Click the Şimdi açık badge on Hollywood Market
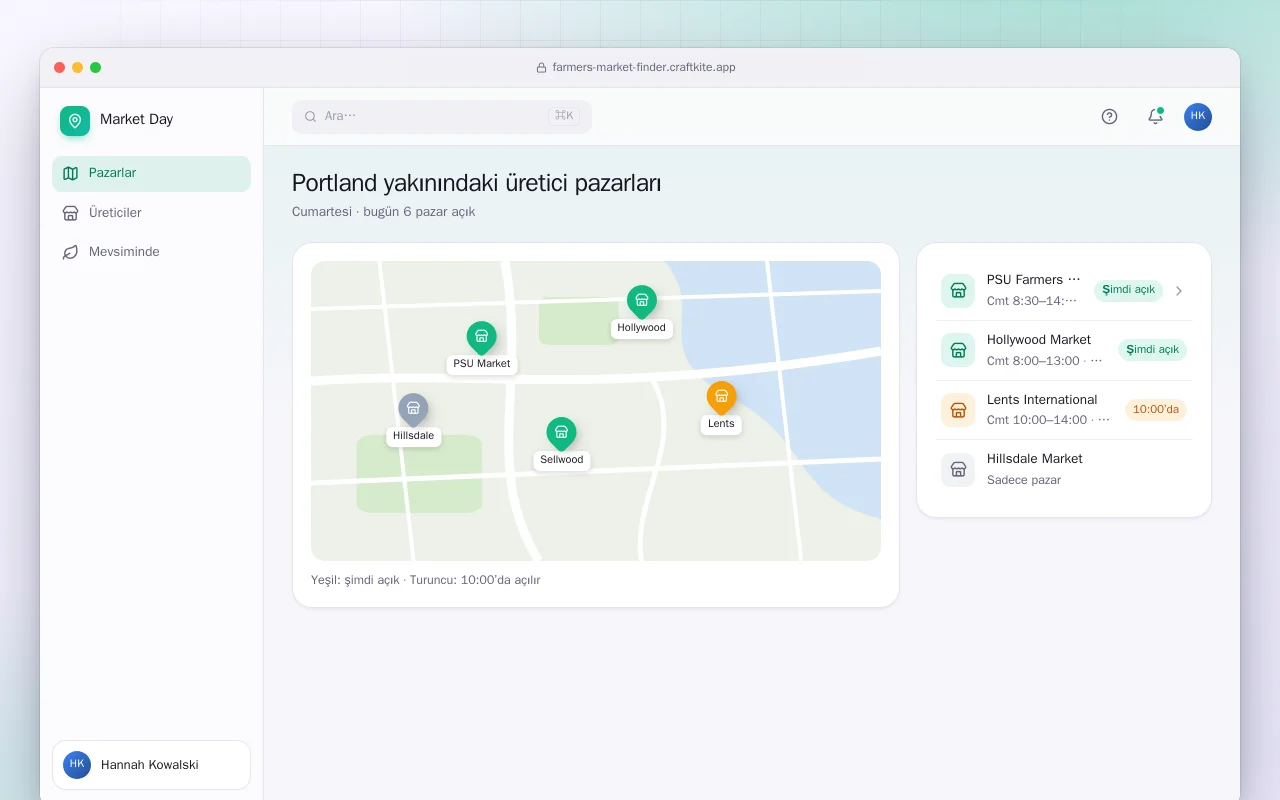This screenshot has width=1280, height=800. (1152, 350)
